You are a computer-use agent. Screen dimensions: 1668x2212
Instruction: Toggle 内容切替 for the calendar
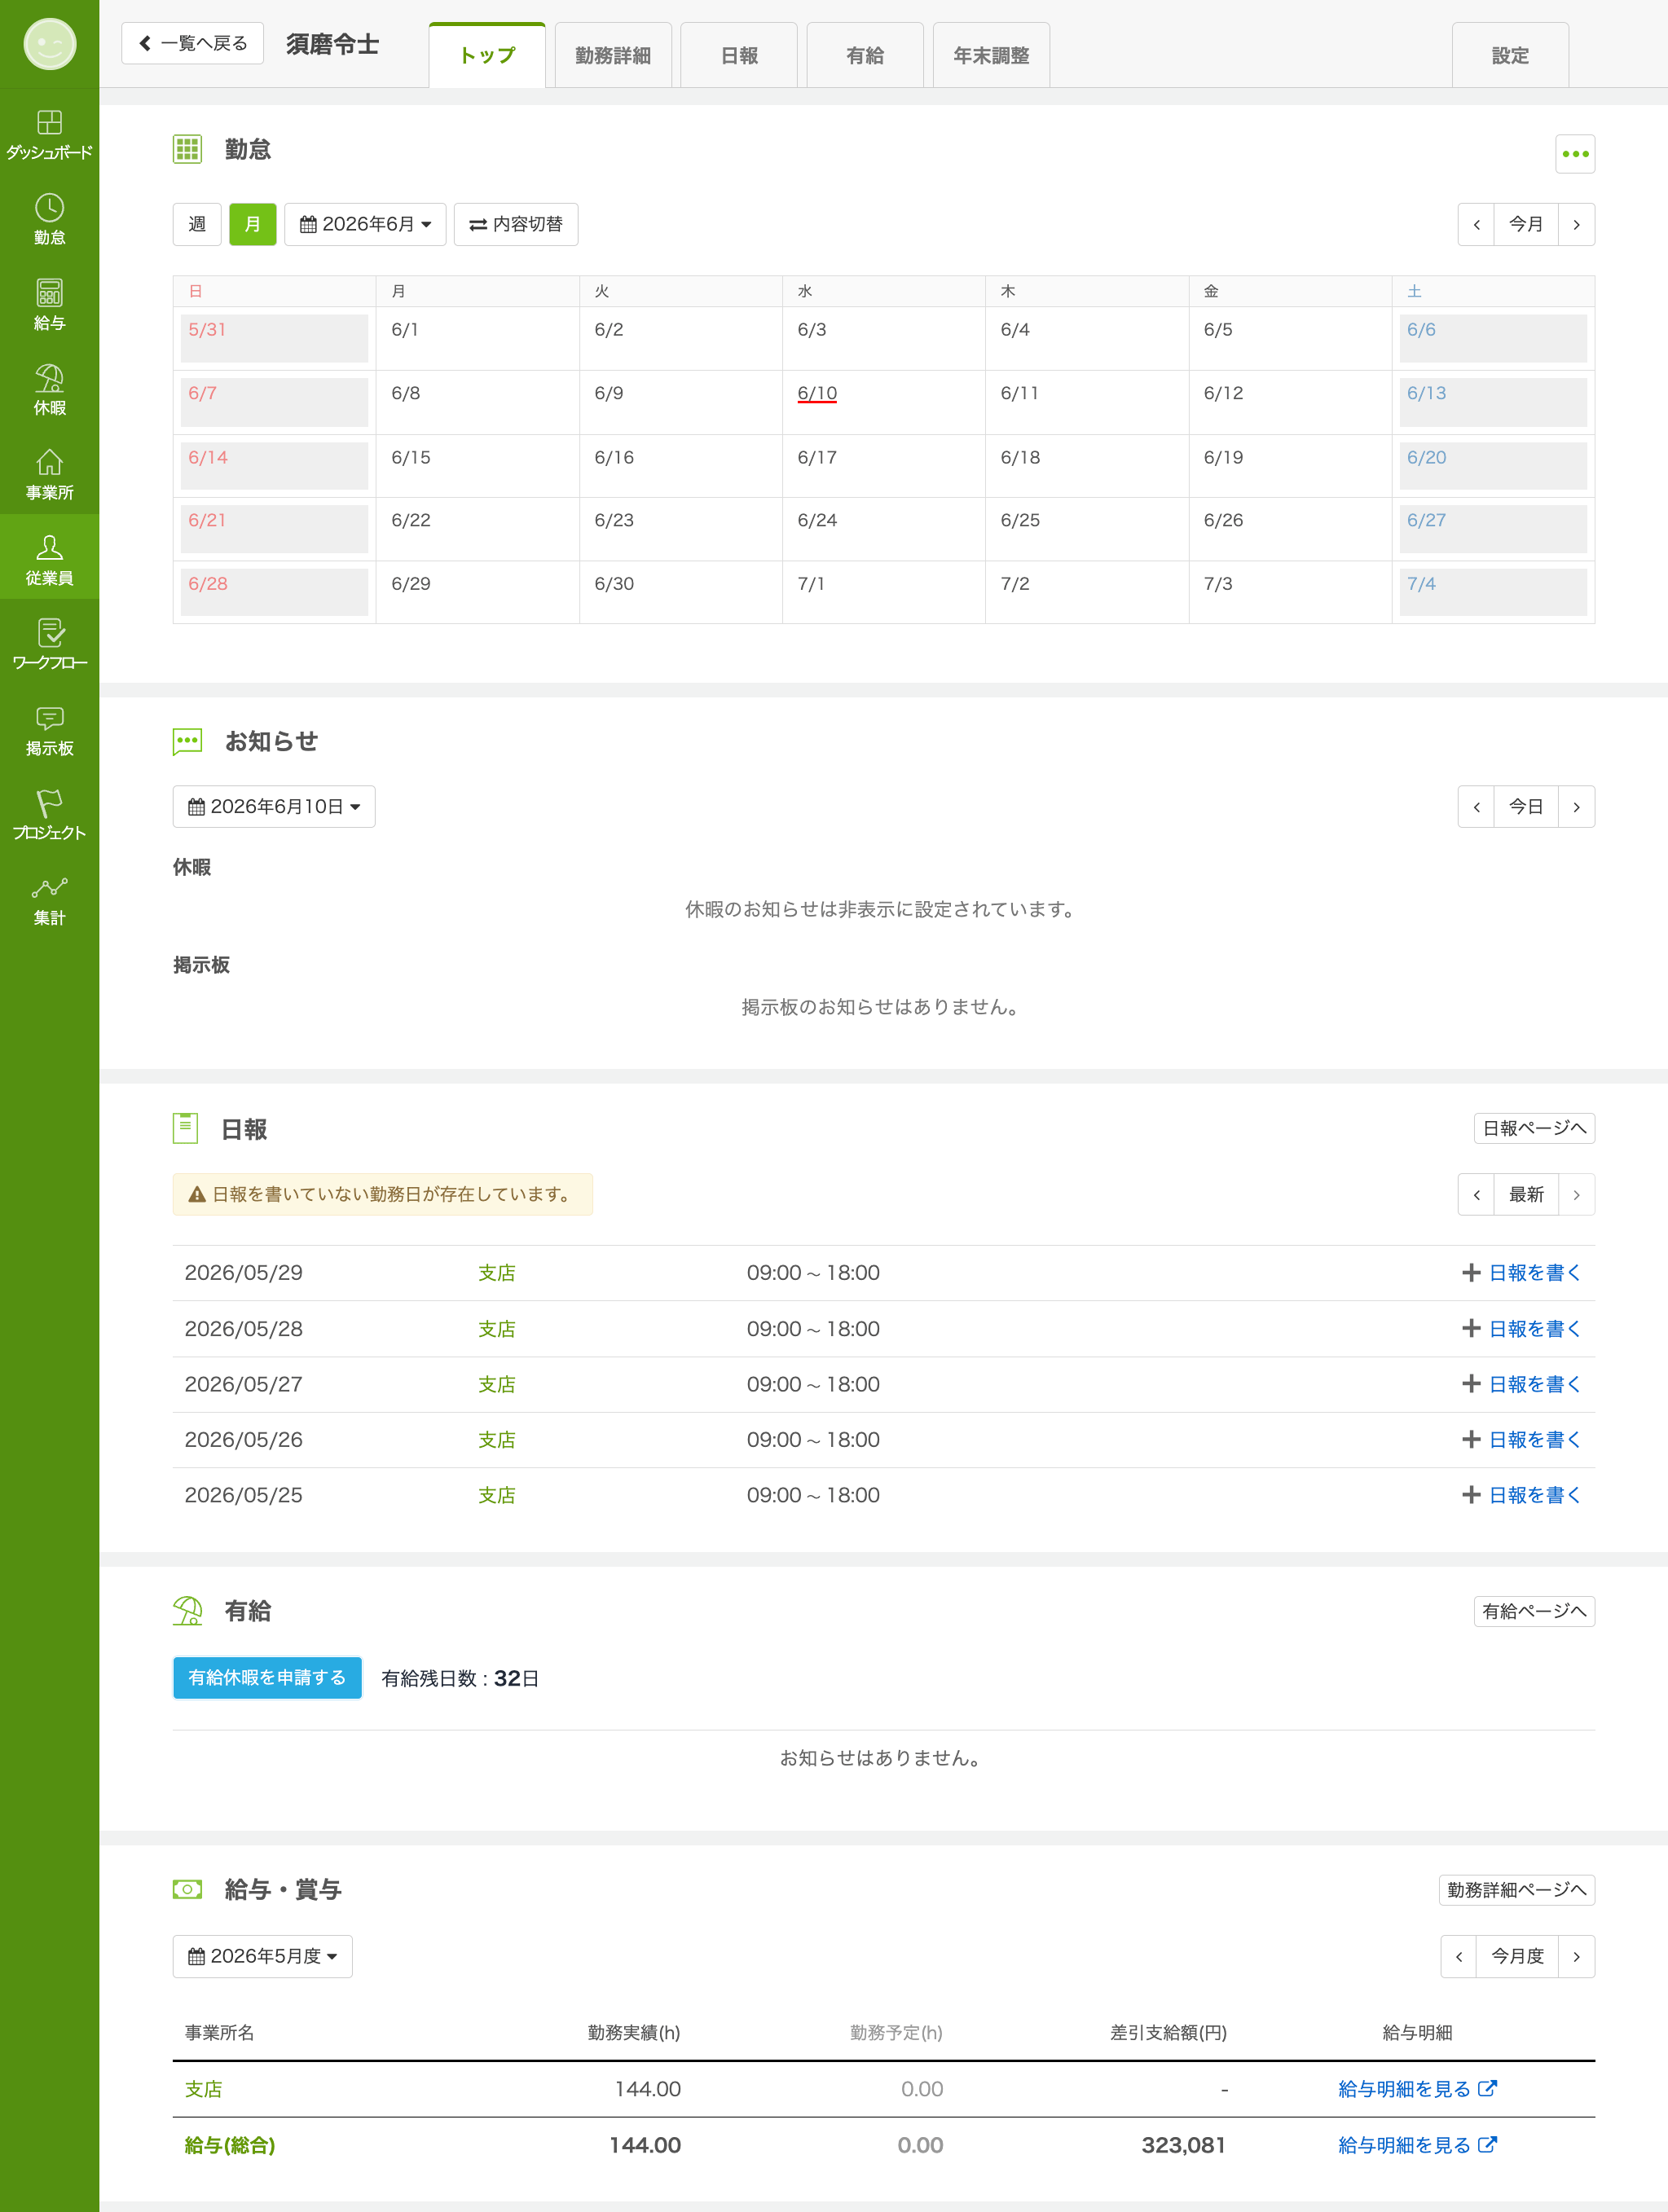pos(515,224)
